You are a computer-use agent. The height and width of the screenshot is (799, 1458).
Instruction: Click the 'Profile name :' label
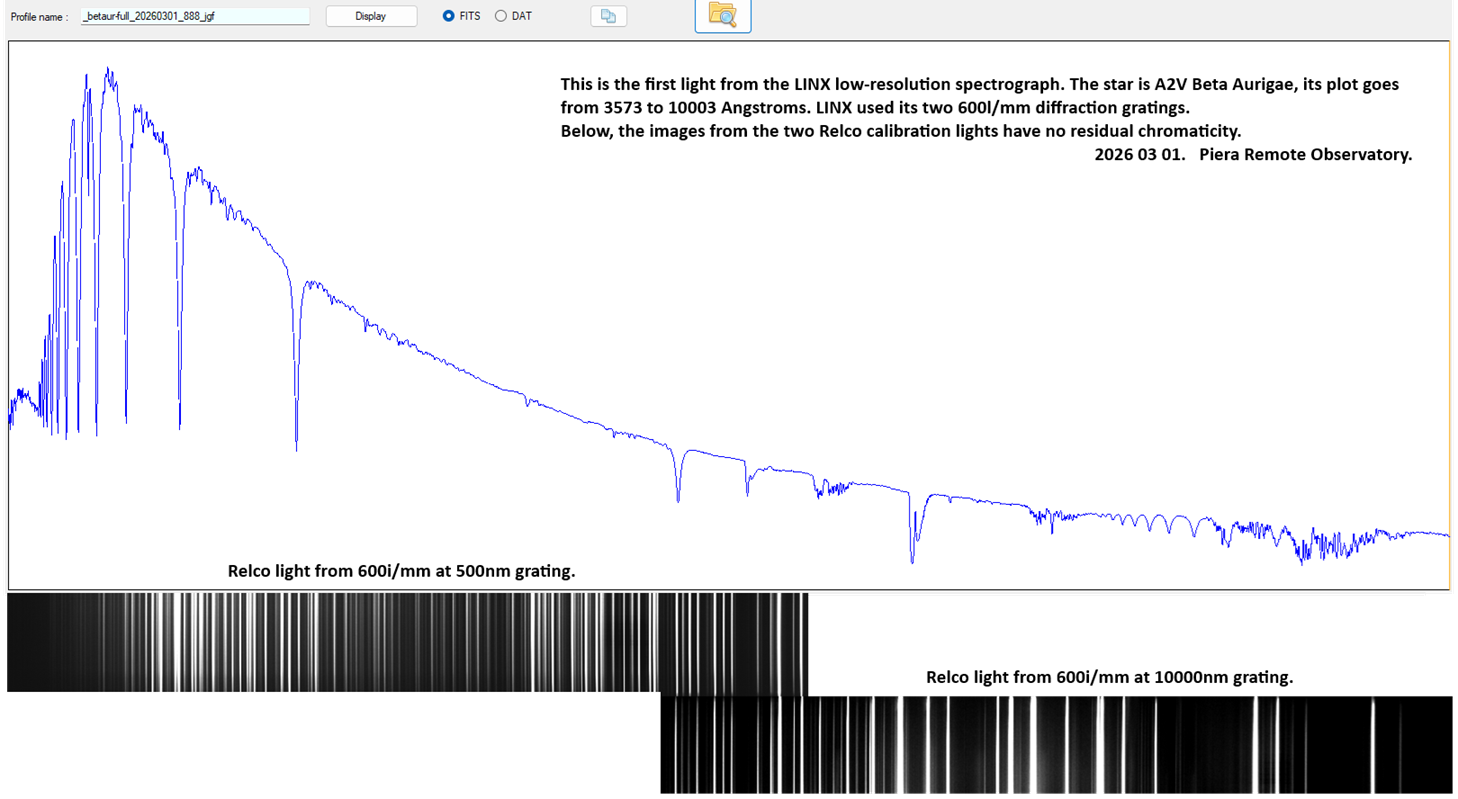(40, 17)
